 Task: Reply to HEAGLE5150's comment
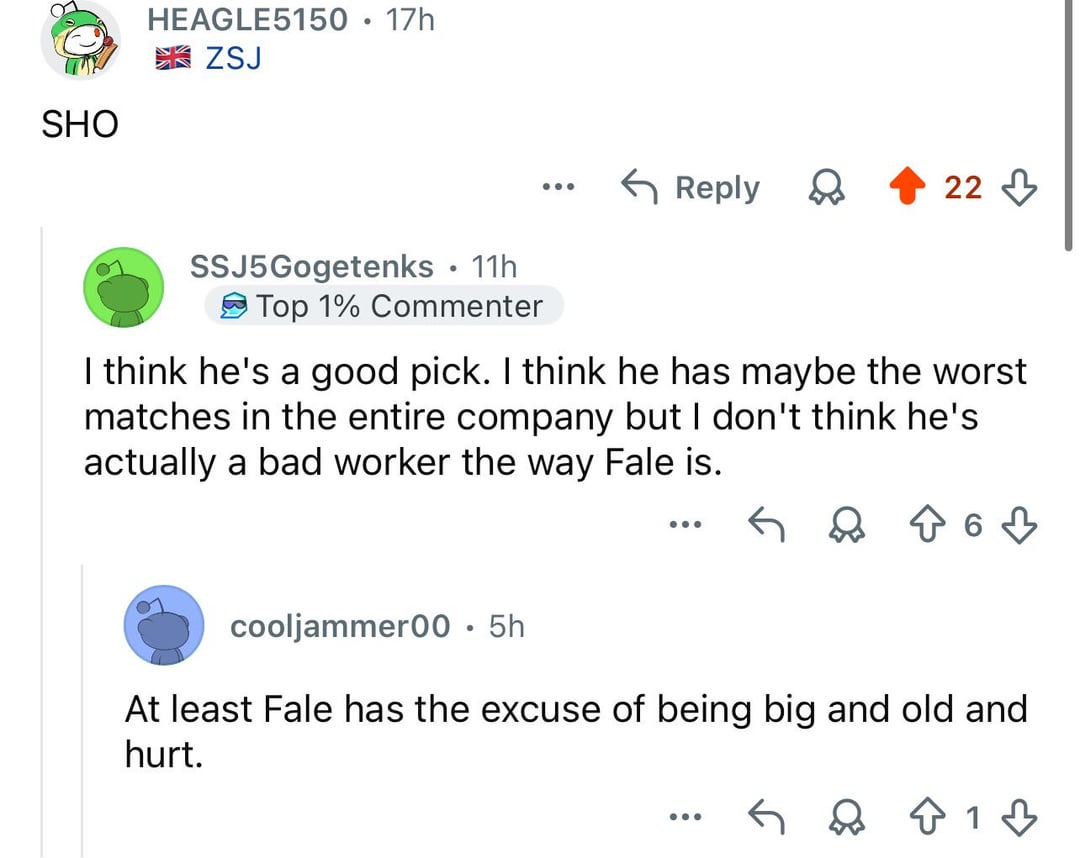click(691, 187)
